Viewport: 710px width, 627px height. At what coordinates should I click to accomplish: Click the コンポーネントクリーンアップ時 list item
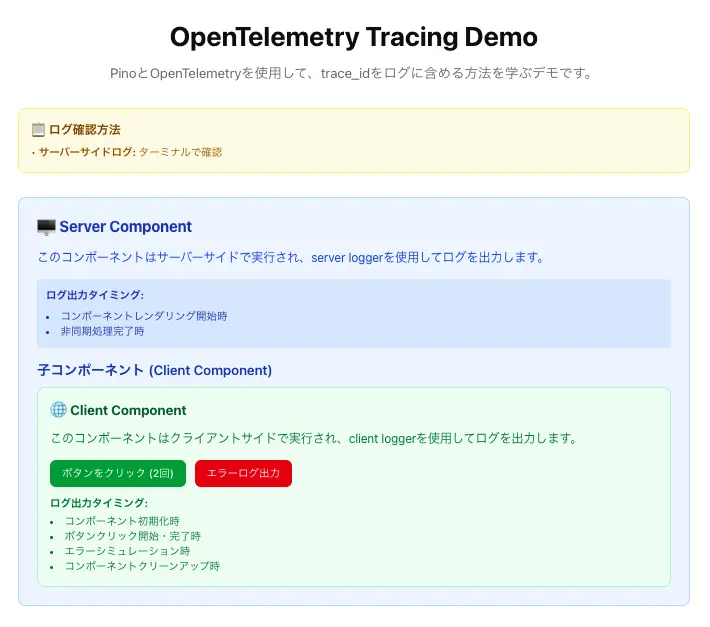click(x=142, y=566)
